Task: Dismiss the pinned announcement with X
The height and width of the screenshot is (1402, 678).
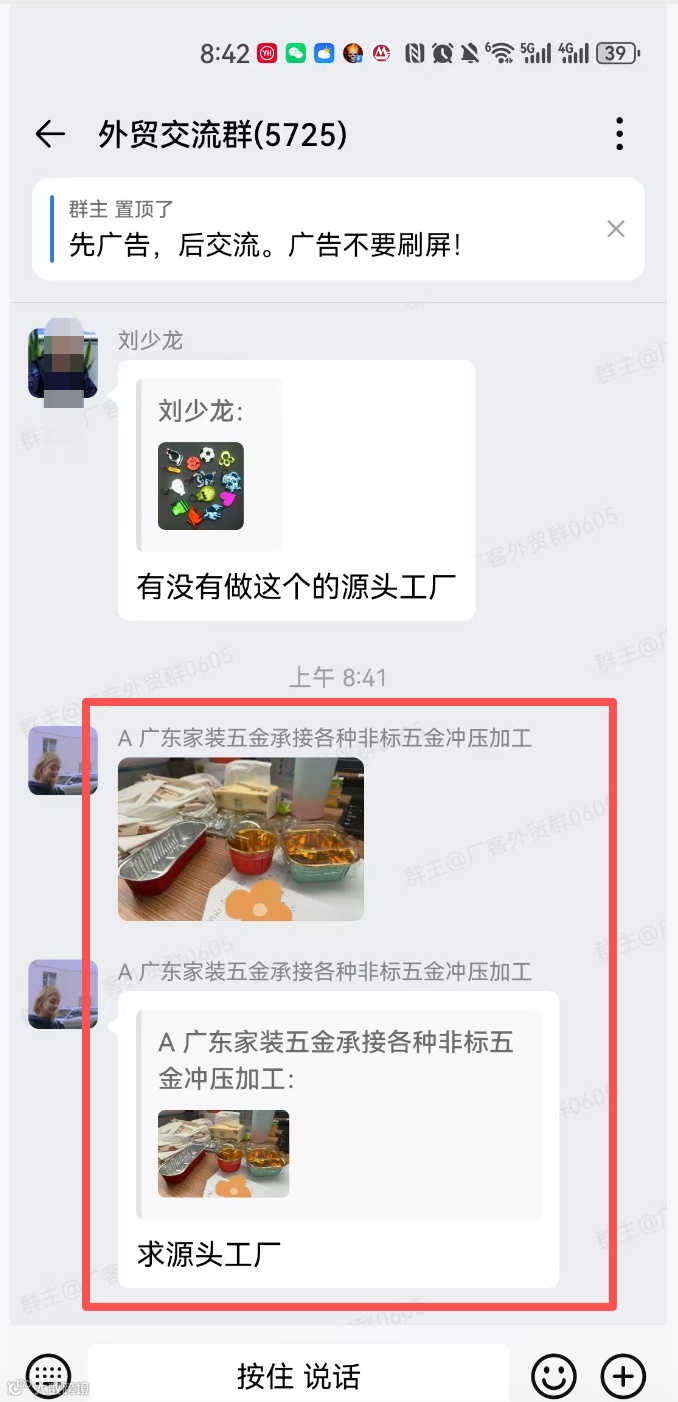Action: (x=616, y=229)
